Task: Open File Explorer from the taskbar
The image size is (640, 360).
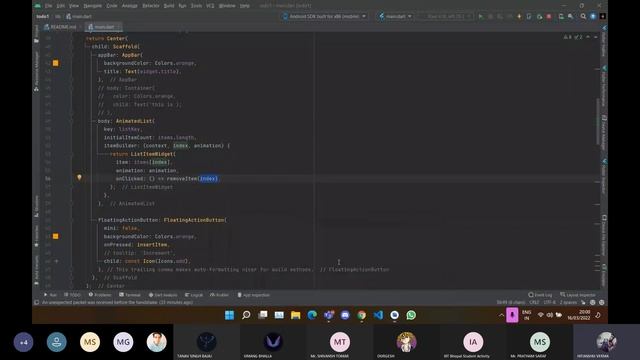Action: [x=296, y=315]
